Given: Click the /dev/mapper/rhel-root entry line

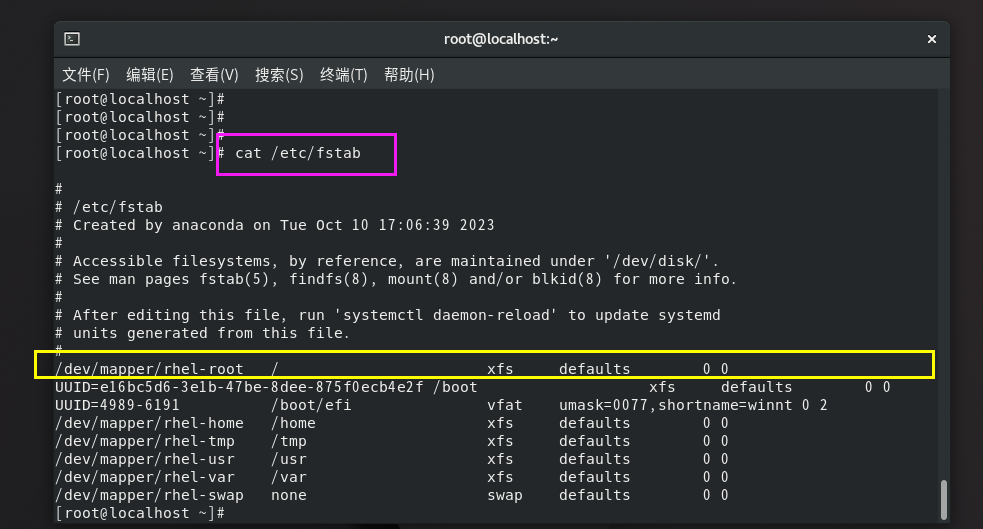Looking at the screenshot, I should [393, 369].
